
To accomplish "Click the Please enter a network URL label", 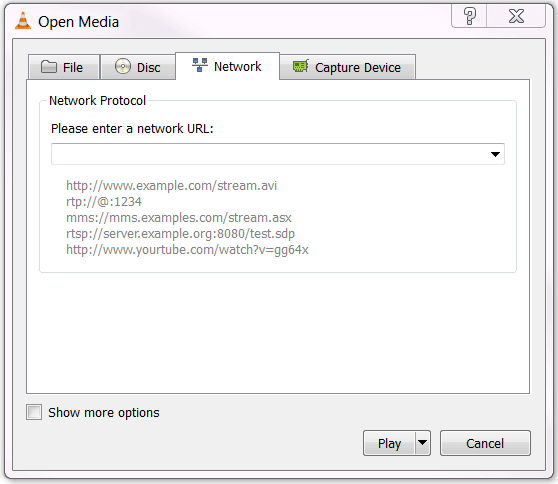I will click(132, 128).
